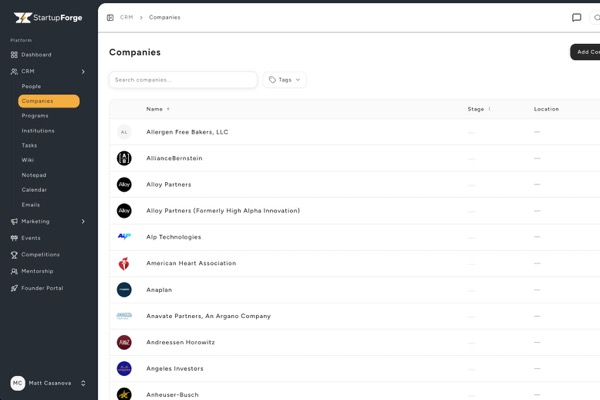Click the tag icon in Tags filter
The width and height of the screenshot is (600, 400).
272,80
